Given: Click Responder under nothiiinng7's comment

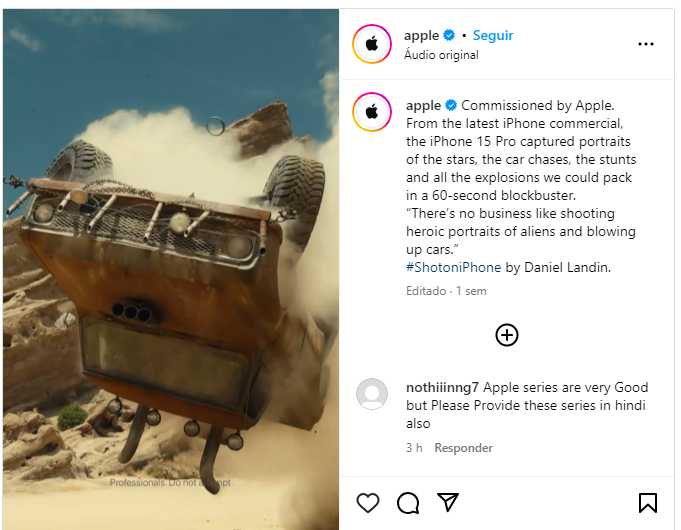Looking at the screenshot, I should coord(463,448).
